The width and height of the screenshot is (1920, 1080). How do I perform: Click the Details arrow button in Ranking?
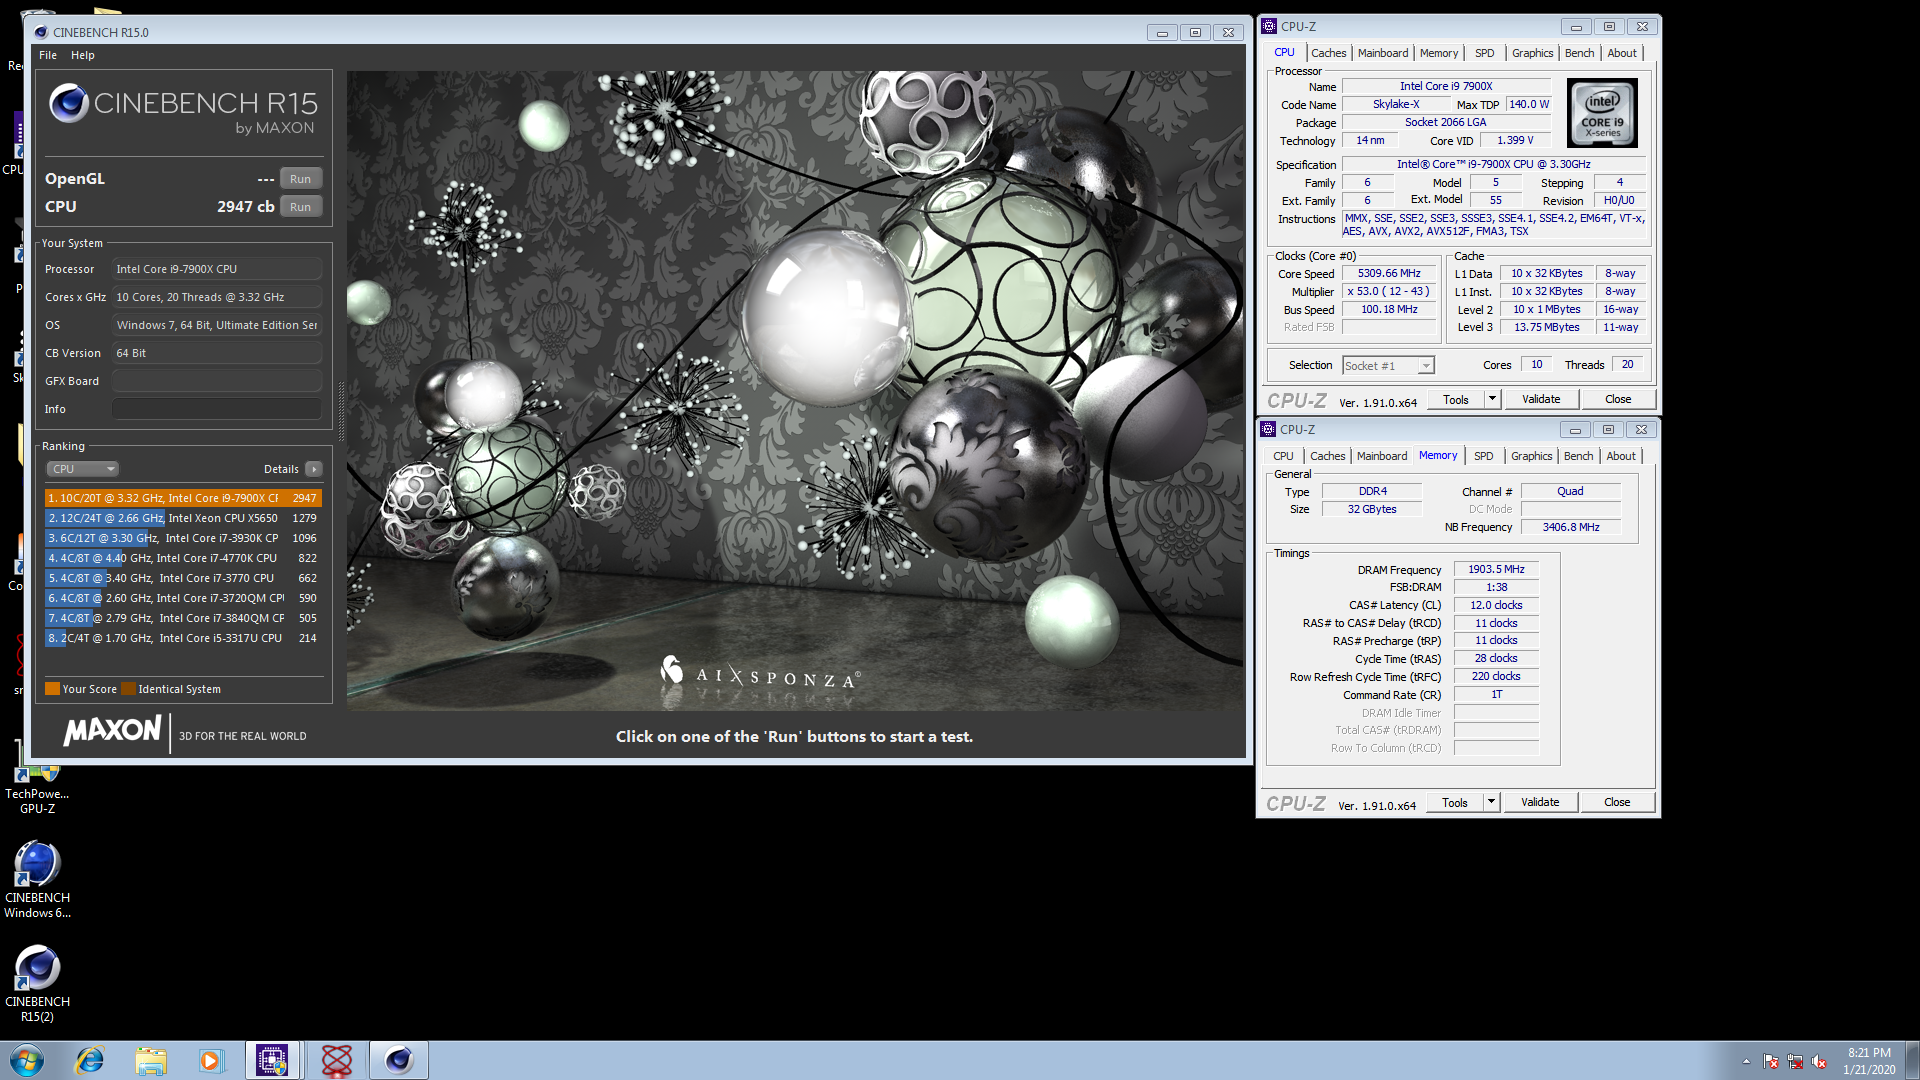(x=313, y=469)
